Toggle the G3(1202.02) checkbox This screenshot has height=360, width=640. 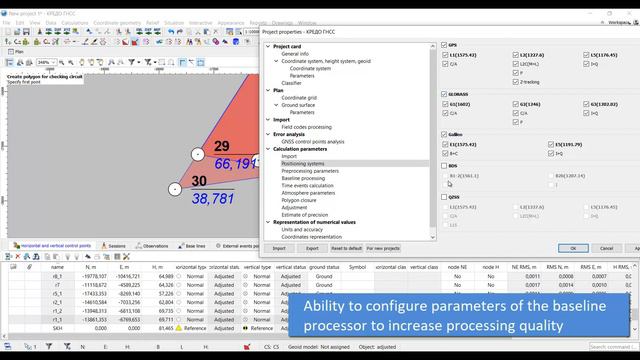(x=587, y=104)
